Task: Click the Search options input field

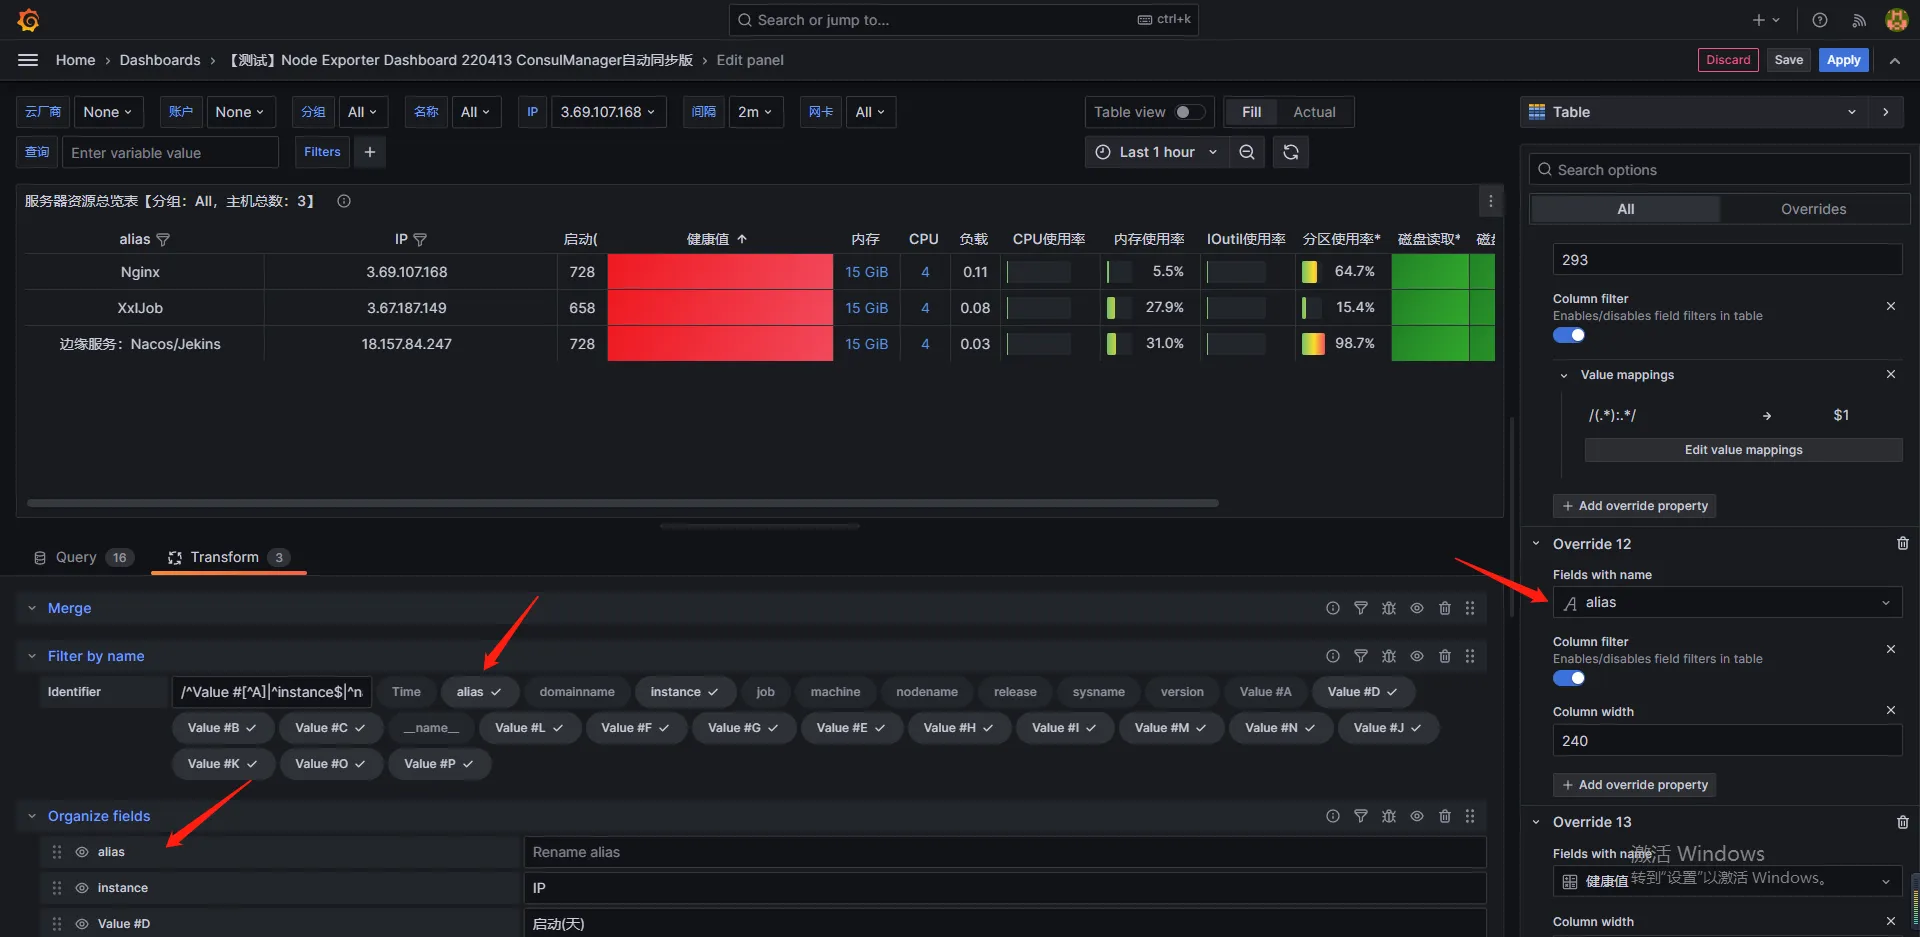Action: 1719,170
